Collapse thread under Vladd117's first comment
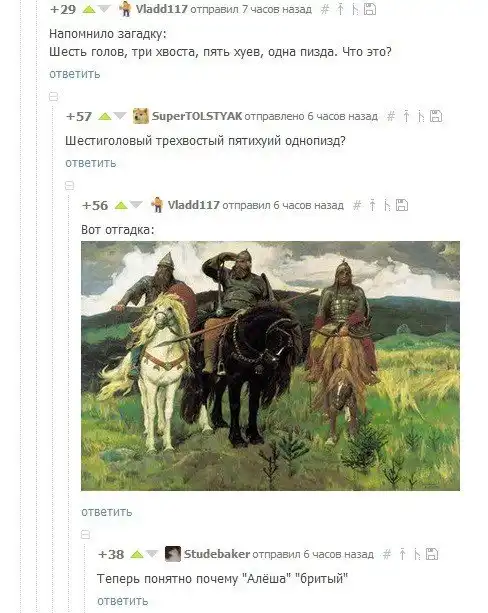This screenshot has width=488, height=613. pyautogui.click(x=54, y=97)
